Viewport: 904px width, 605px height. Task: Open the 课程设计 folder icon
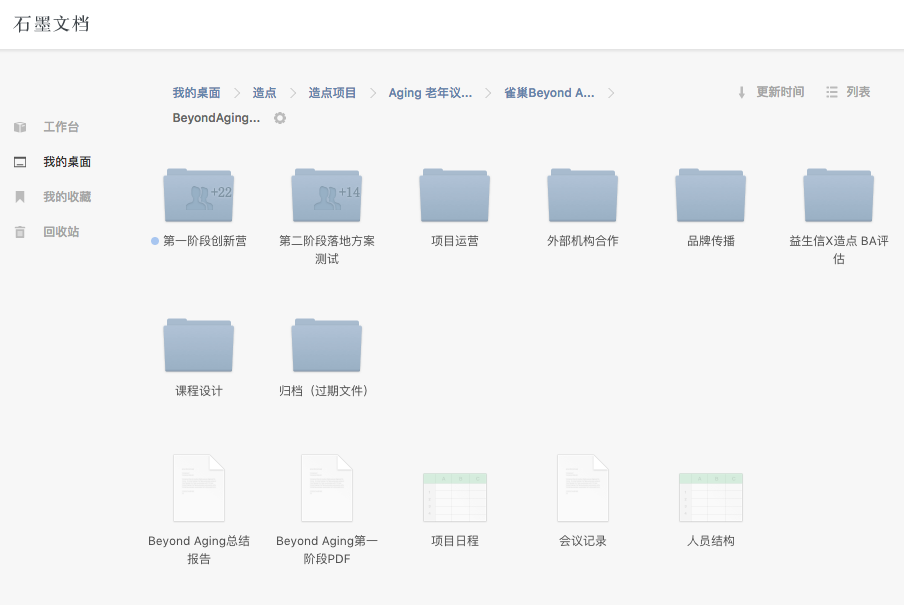tap(198, 345)
